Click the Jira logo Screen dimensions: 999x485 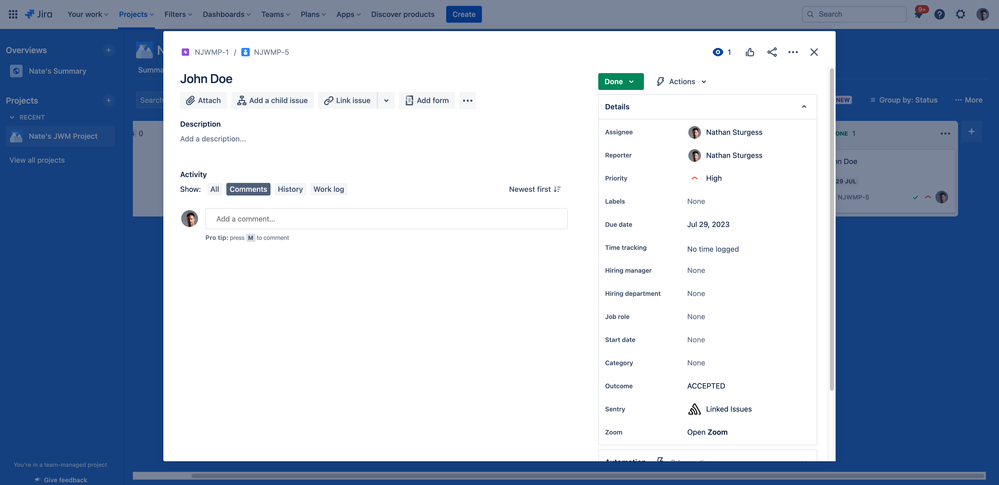point(39,14)
